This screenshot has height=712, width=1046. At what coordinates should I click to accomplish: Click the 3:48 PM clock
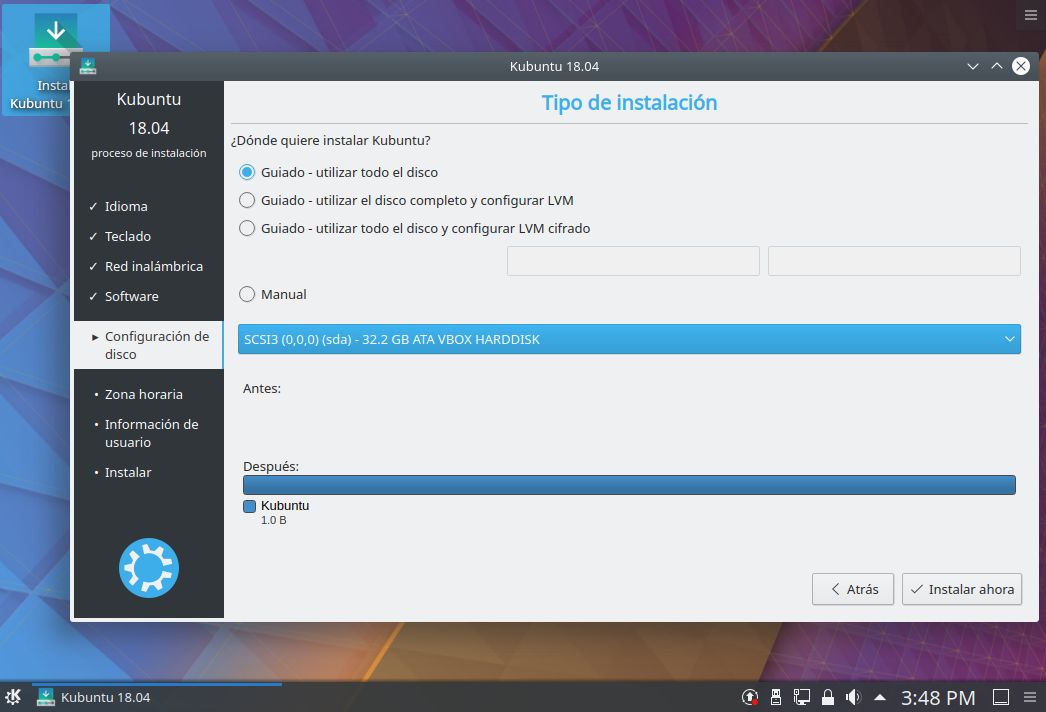938,698
